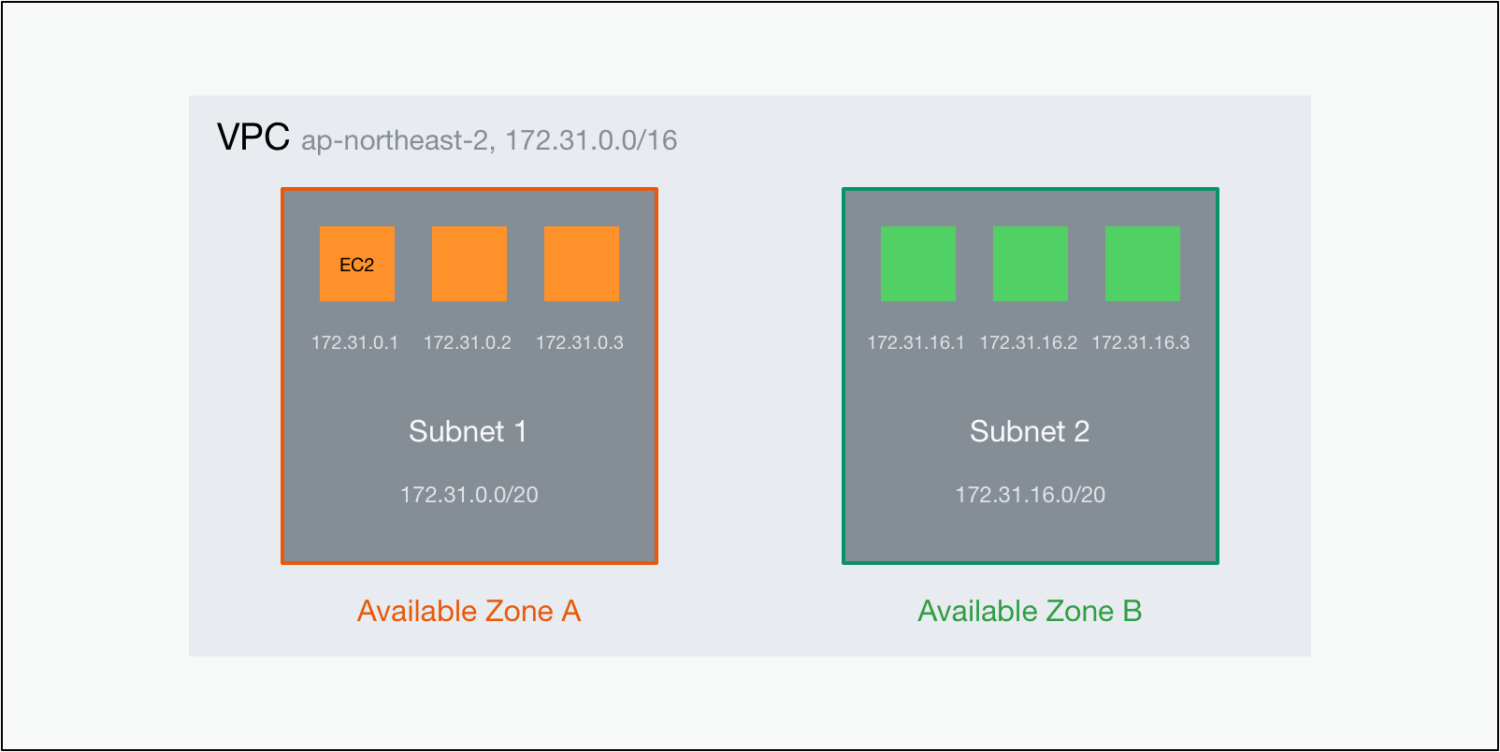Select the orange instance above 172.31.0.2

(469, 263)
